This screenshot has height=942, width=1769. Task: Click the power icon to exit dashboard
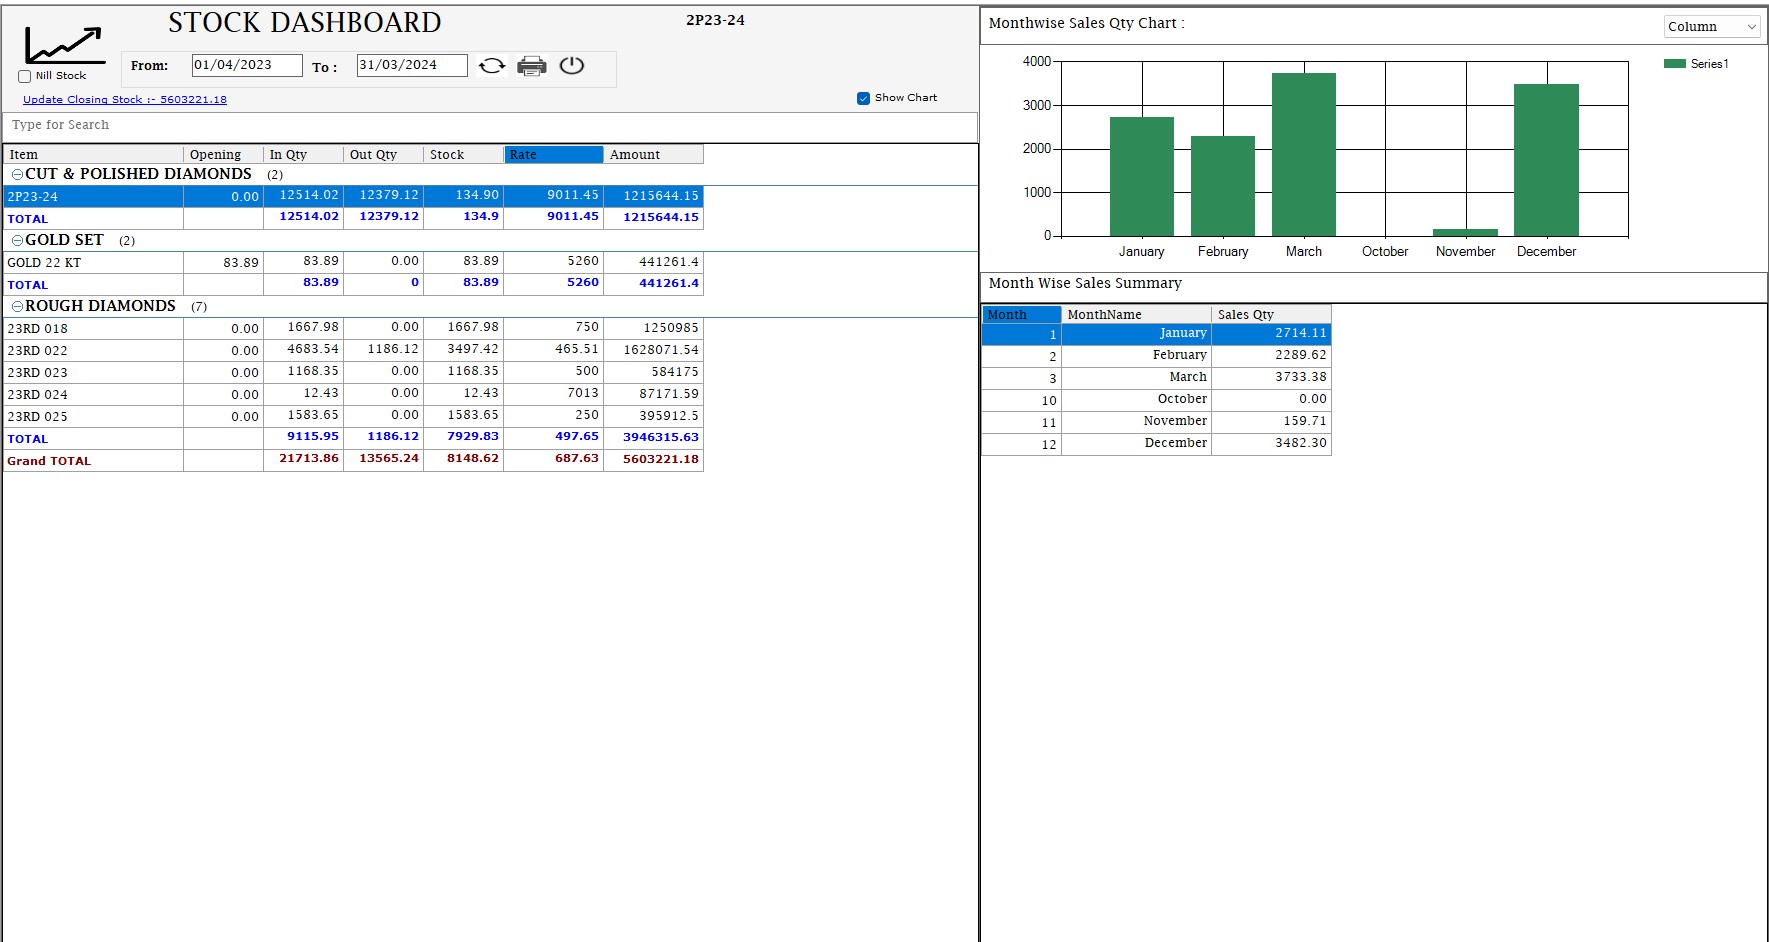572,66
